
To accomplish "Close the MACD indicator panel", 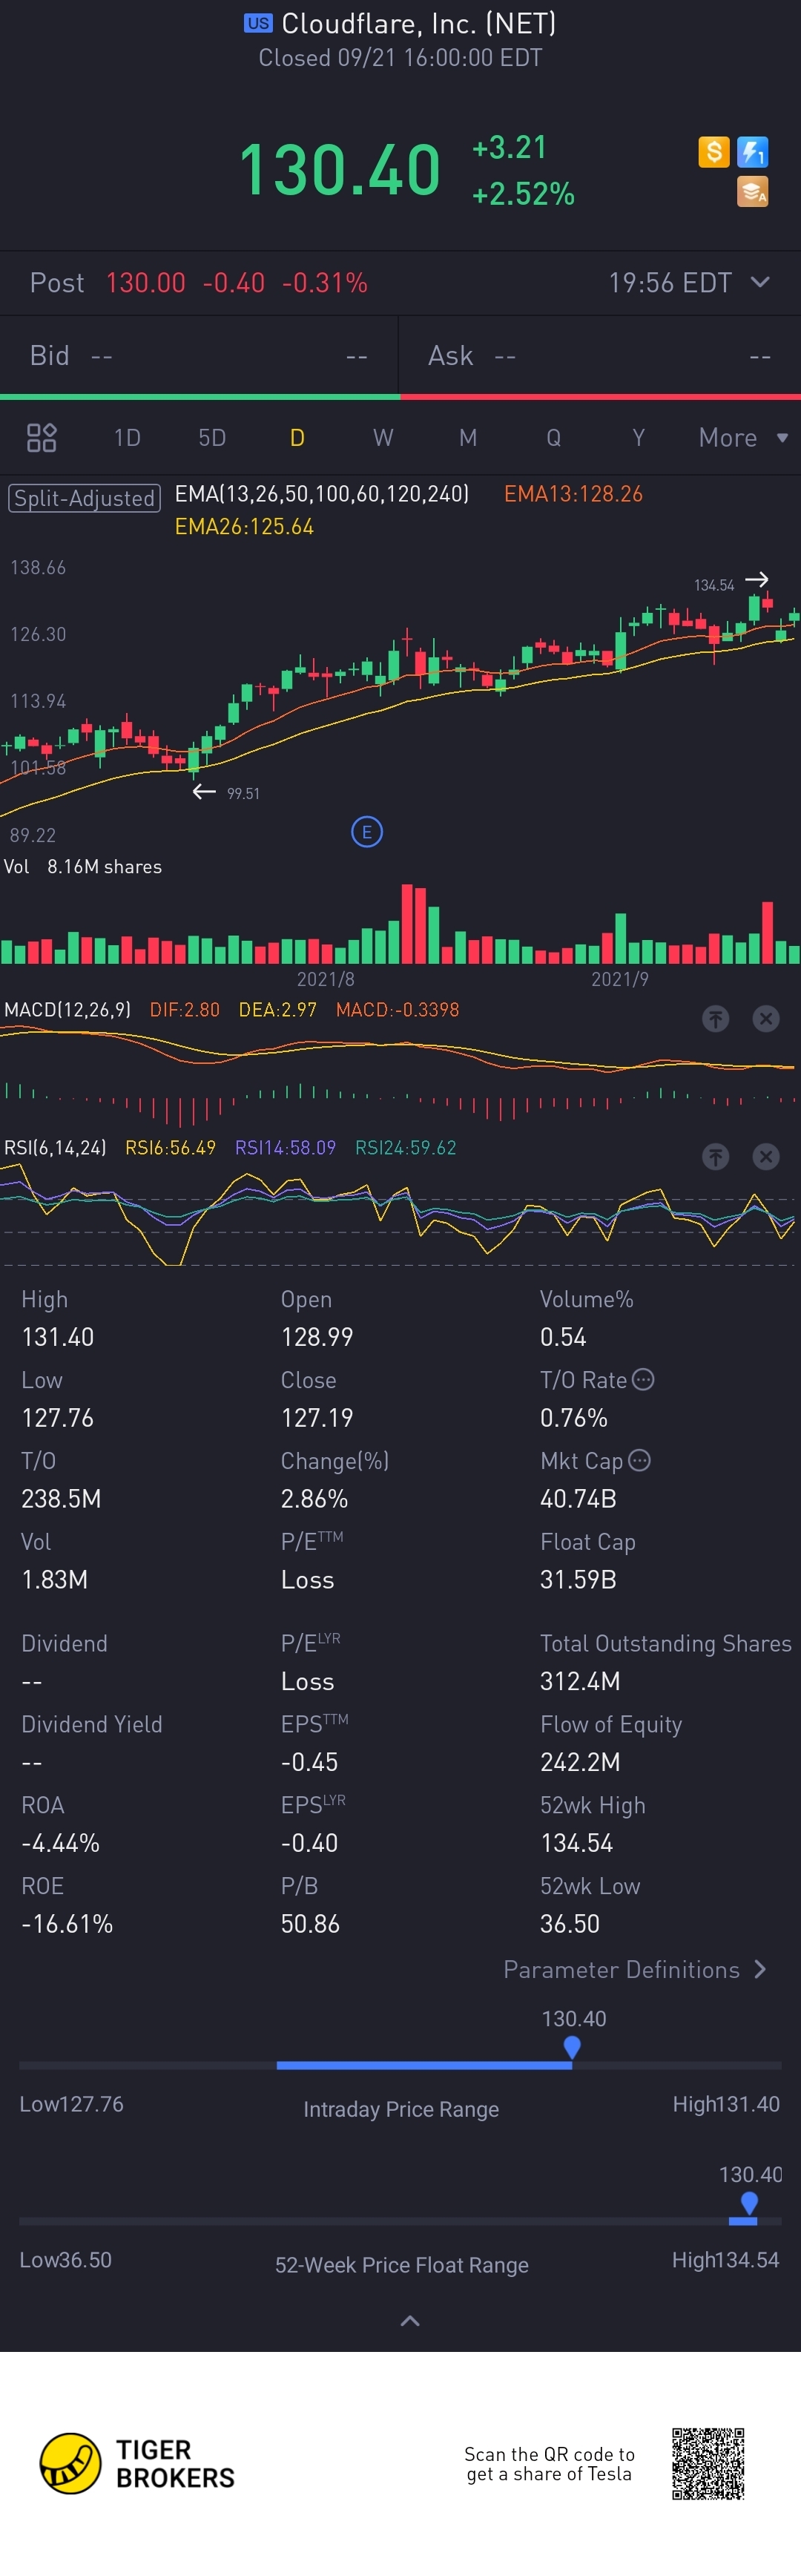I will (x=766, y=1018).
